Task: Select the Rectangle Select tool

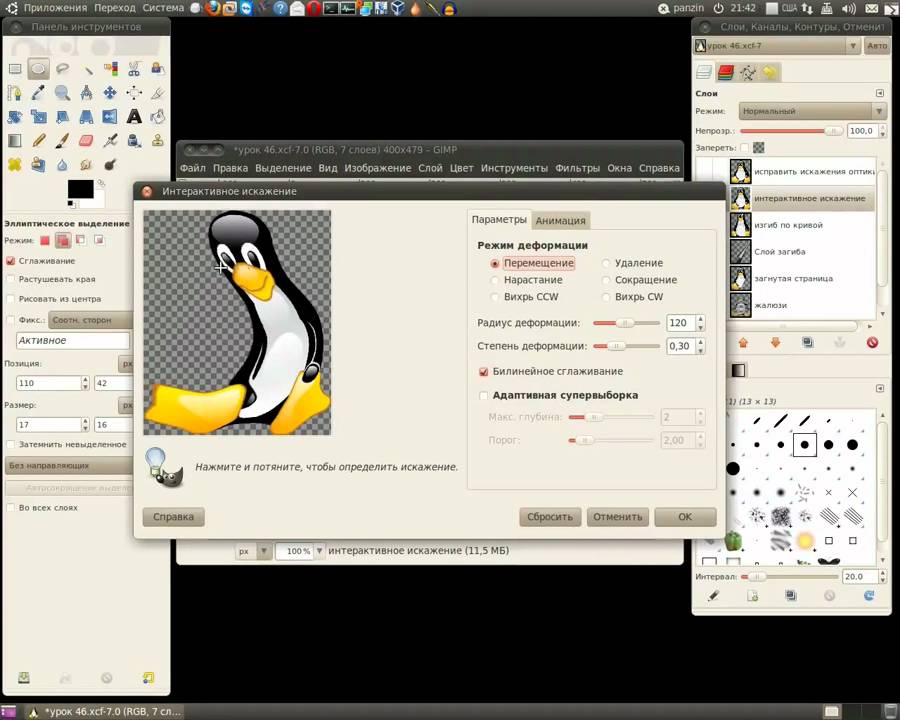Action: tap(15, 69)
